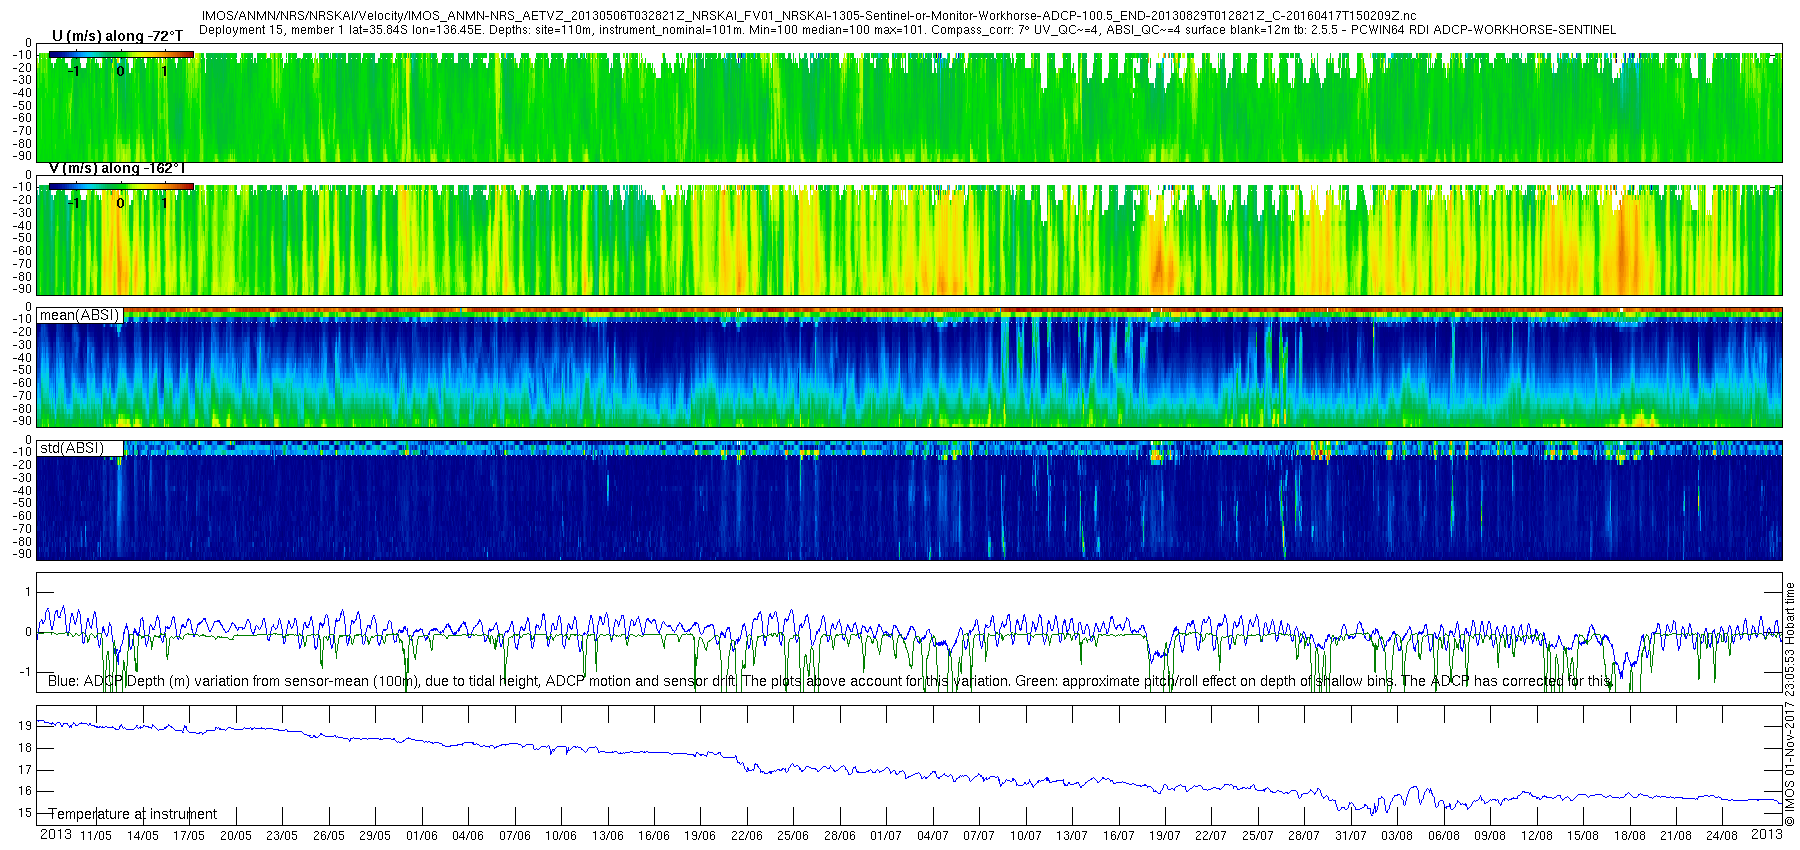The width and height of the screenshot is (1800, 850).
Task: Select the "V (m/s) along -162°T" panel title
Action: pyautogui.click(x=117, y=168)
